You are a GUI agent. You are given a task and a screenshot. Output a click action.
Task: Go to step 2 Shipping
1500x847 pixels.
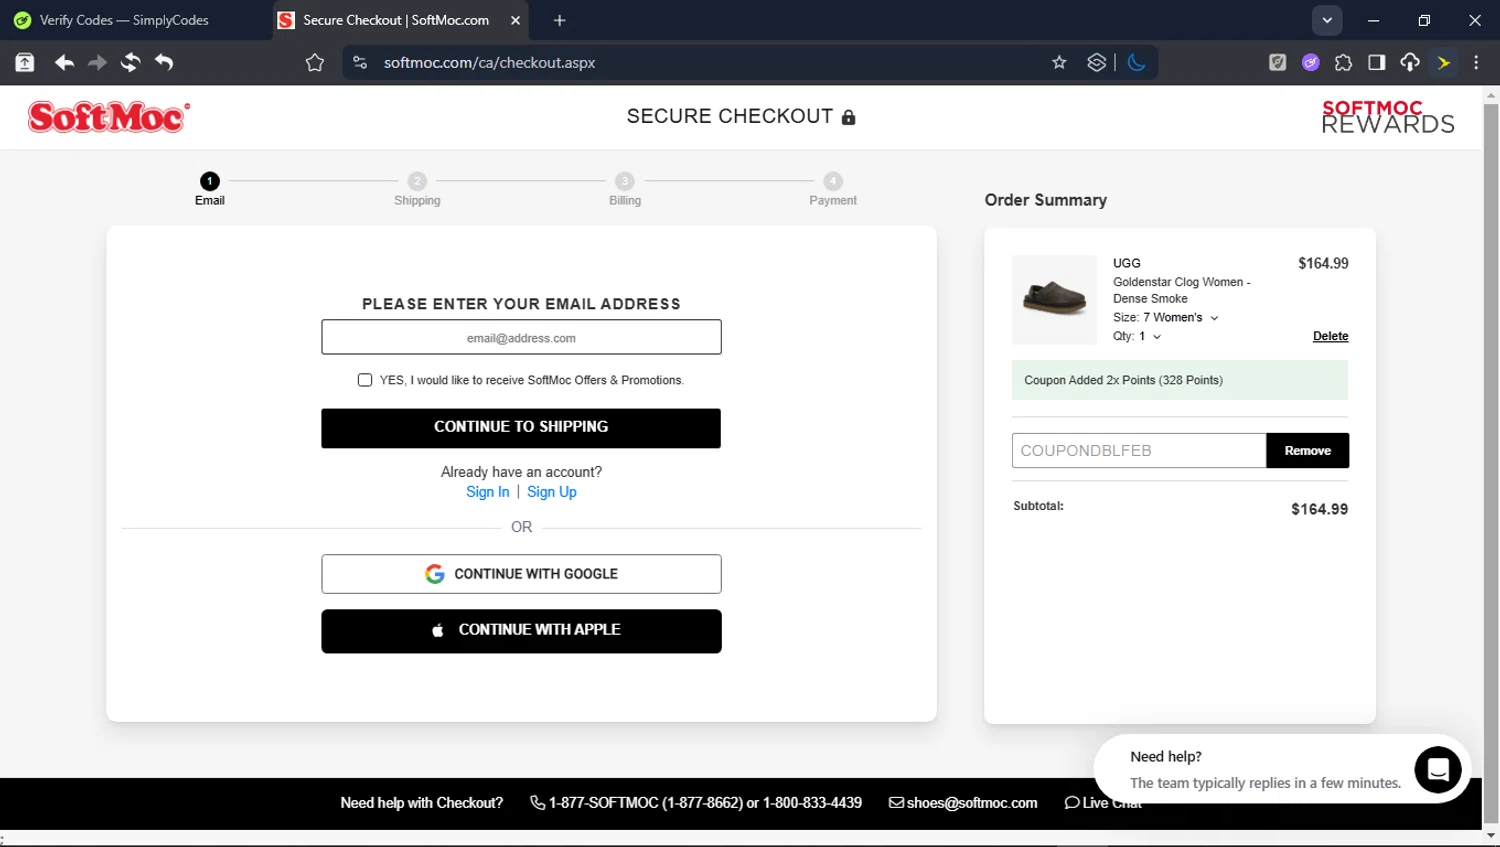[417, 188]
